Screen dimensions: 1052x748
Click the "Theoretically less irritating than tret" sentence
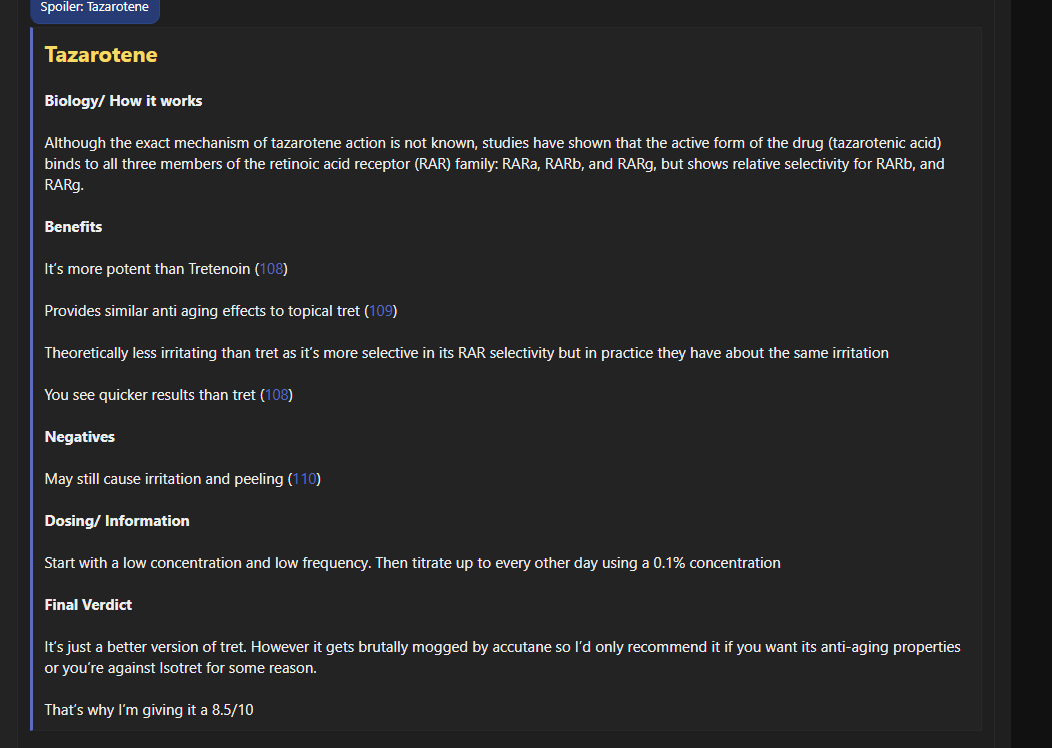coord(466,353)
